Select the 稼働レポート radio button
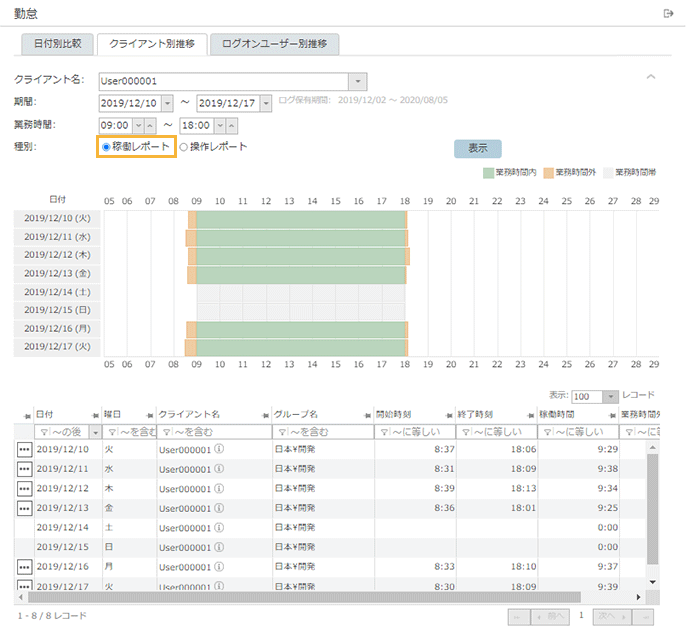The width and height of the screenshot is (687, 628). coord(106,147)
